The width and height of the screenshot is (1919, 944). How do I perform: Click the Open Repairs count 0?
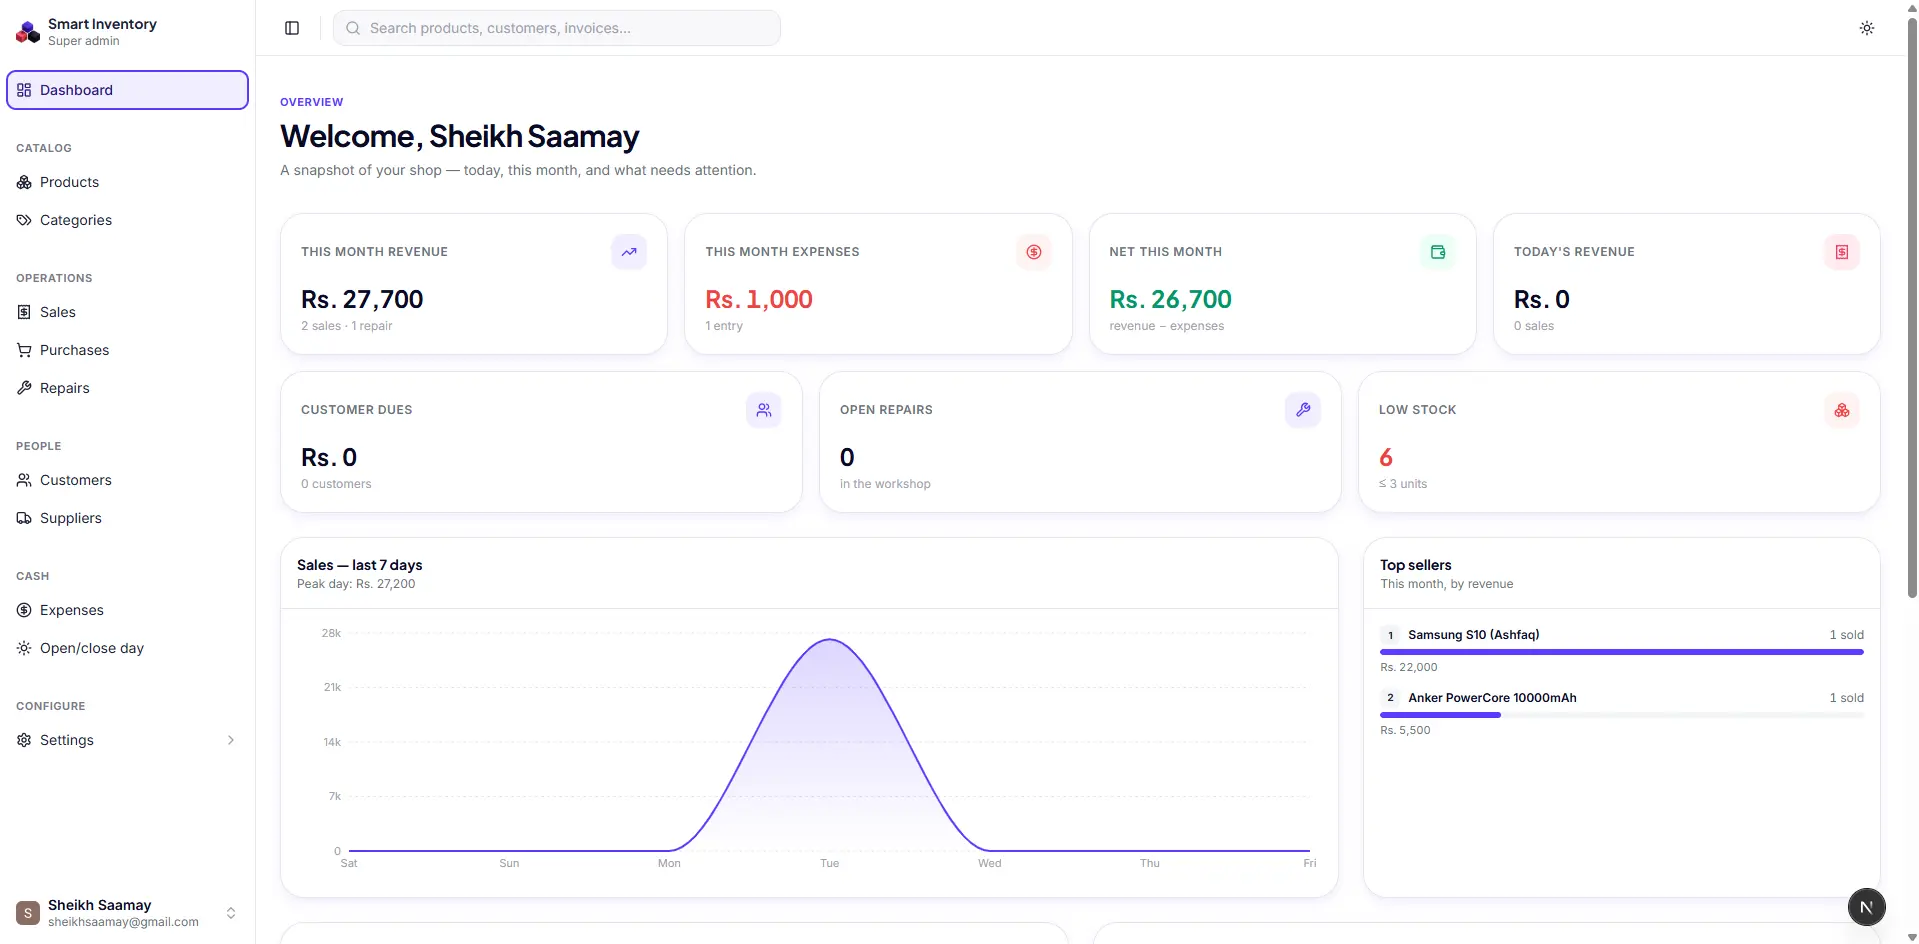[x=847, y=457]
